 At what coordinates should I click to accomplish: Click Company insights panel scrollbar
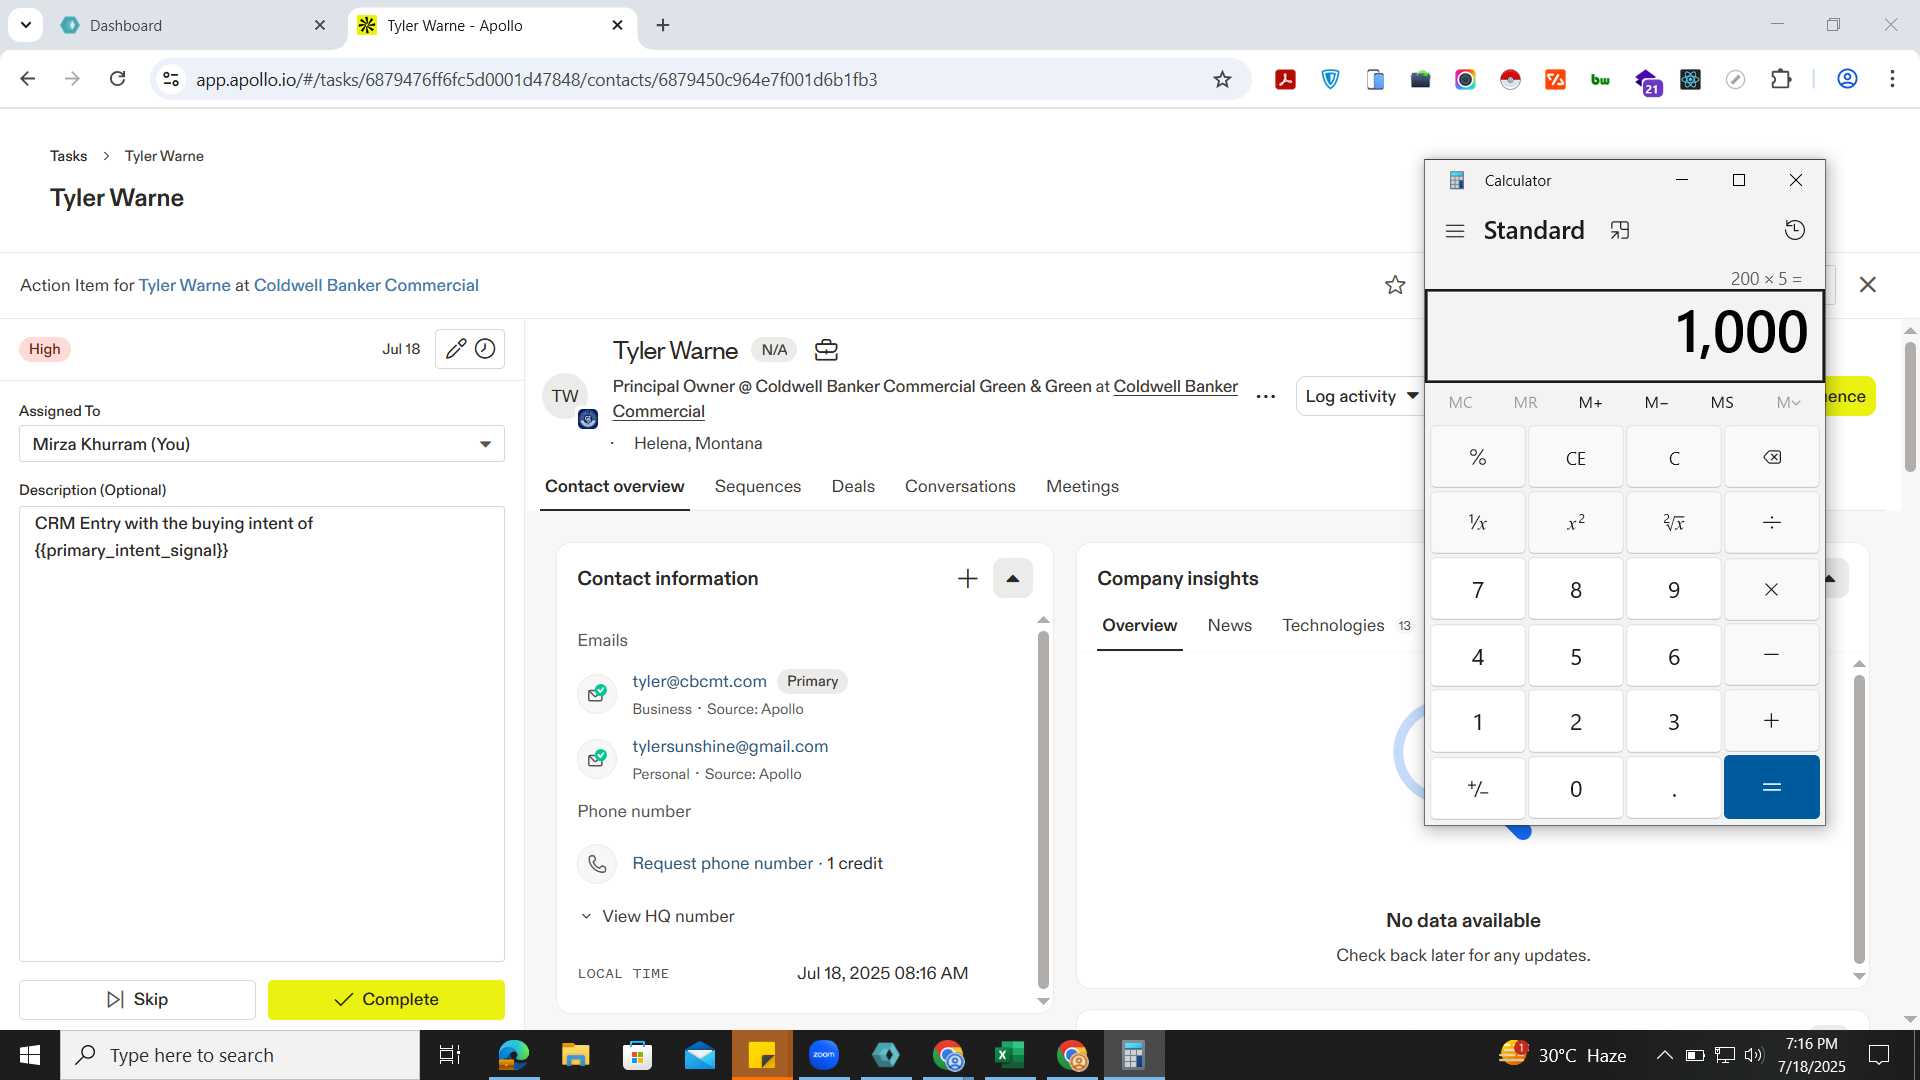point(1859,818)
